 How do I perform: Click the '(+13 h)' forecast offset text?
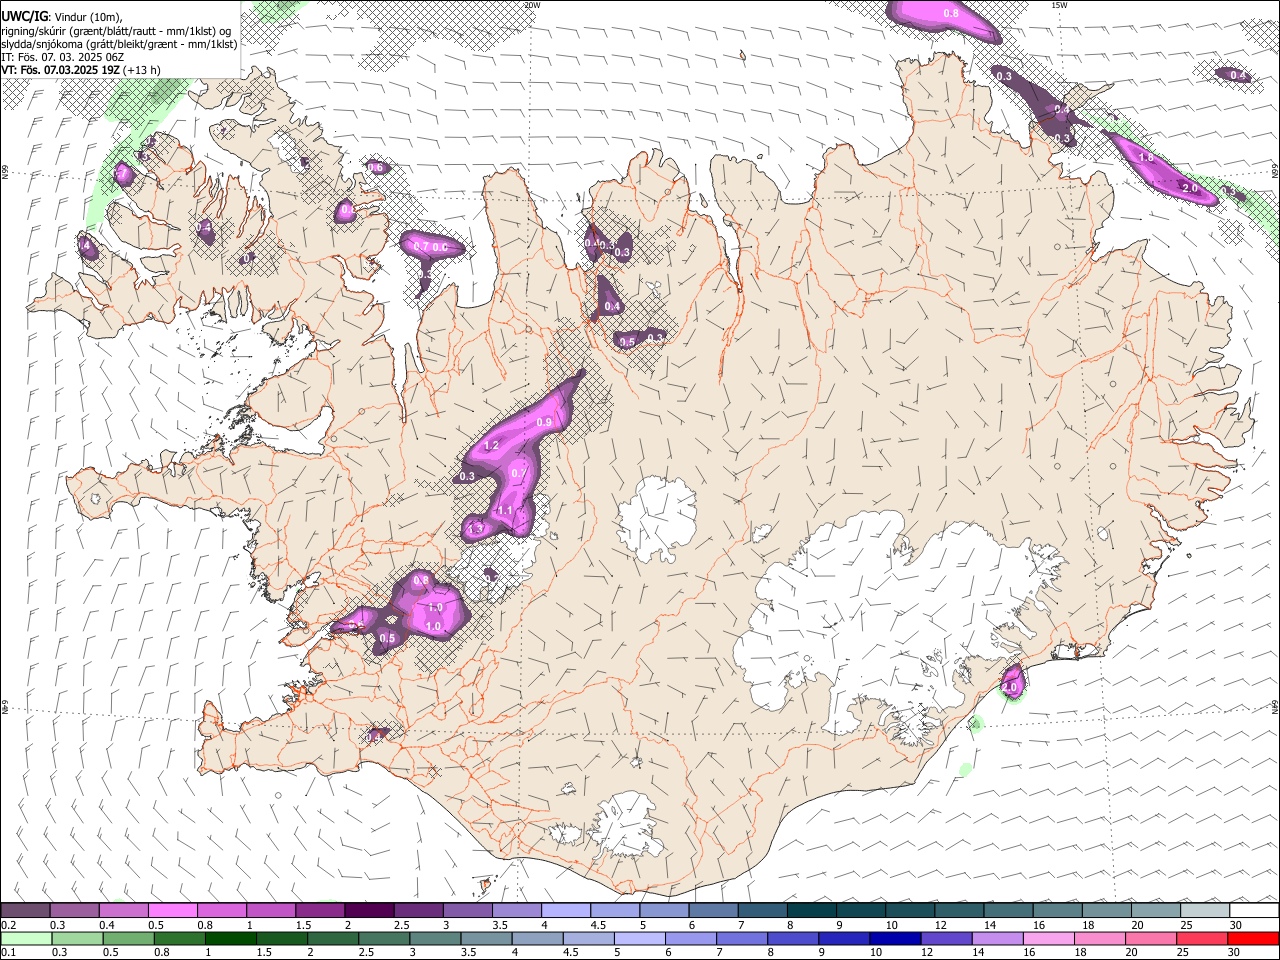(x=142, y=70)
